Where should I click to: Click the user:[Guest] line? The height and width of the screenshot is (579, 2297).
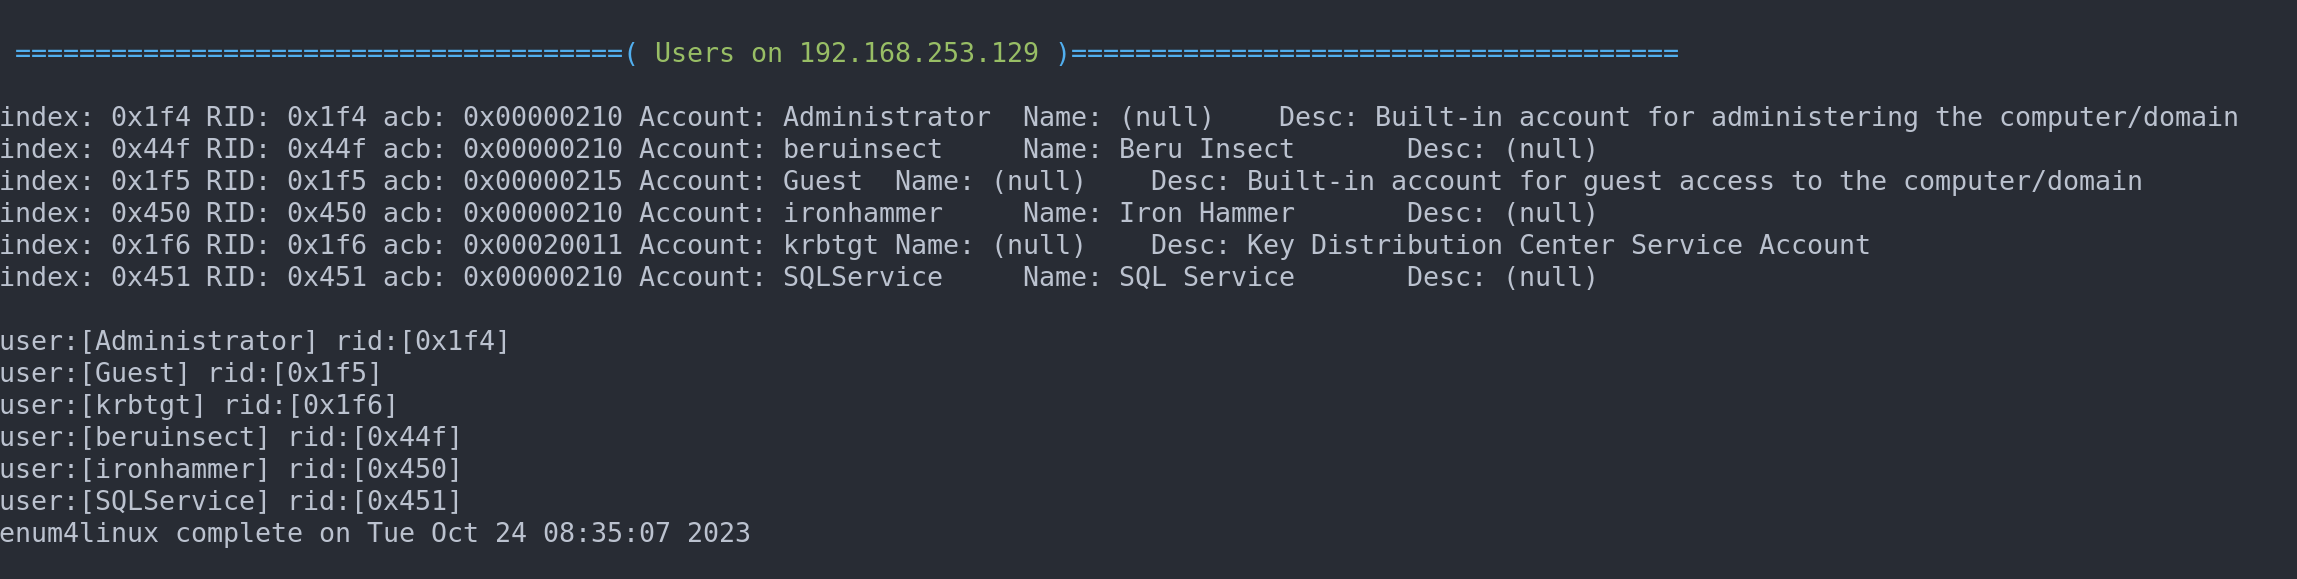pyautogui.click(x=190, y=374)
